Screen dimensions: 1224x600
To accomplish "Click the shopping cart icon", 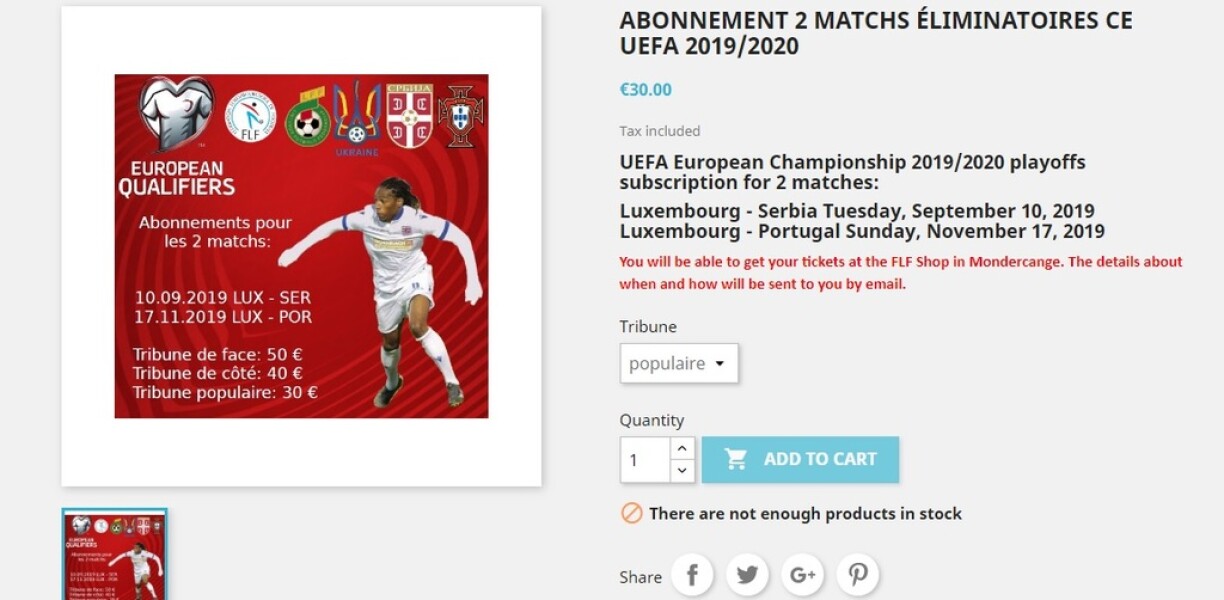I will pyautogui.click(x=736, y=459).
